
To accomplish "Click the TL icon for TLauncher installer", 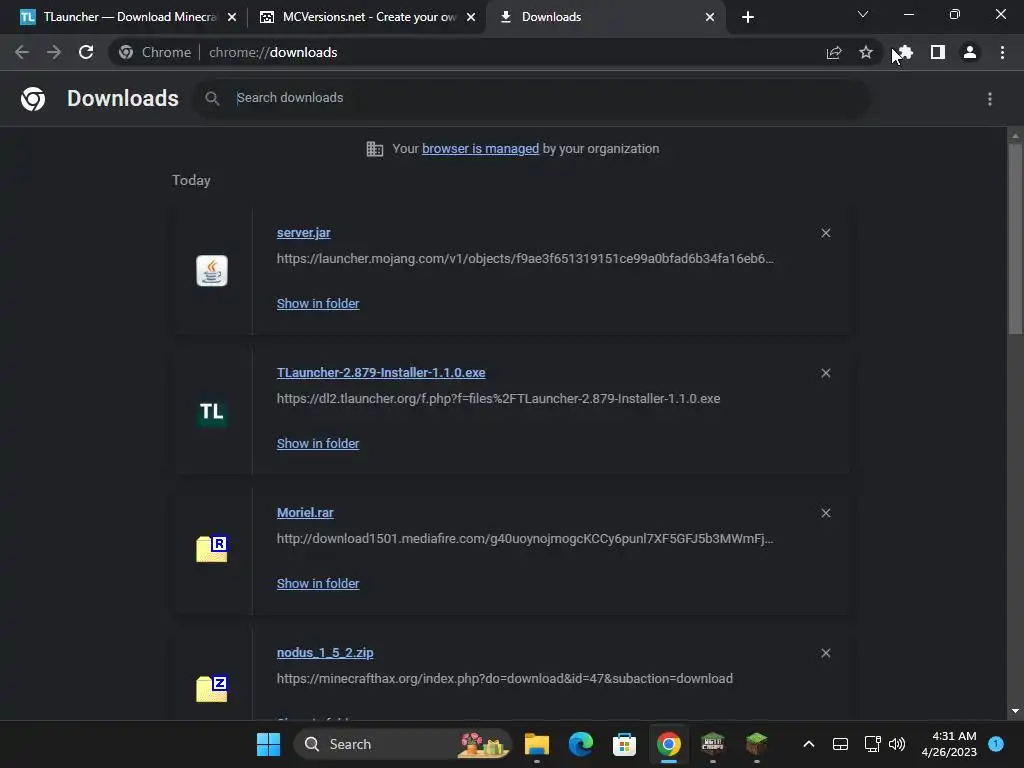I will coord(212,411).
